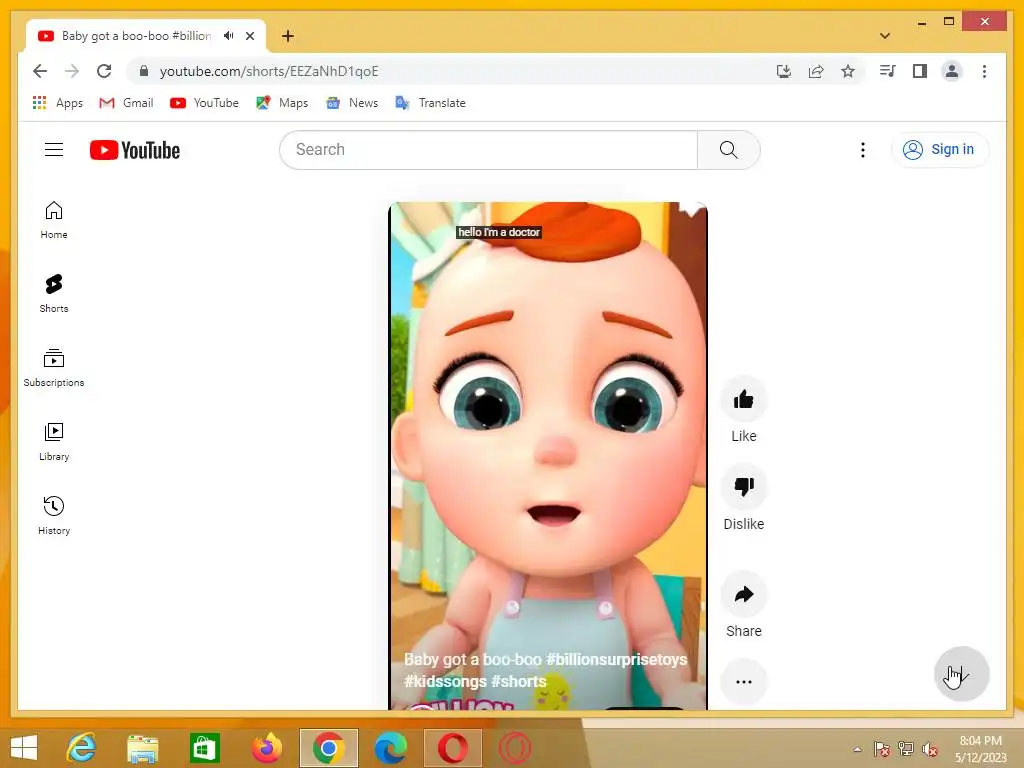The height and width of the screenshot is (768, 1024).
Task: Click the #shorts hashtag
Action: 519,681
